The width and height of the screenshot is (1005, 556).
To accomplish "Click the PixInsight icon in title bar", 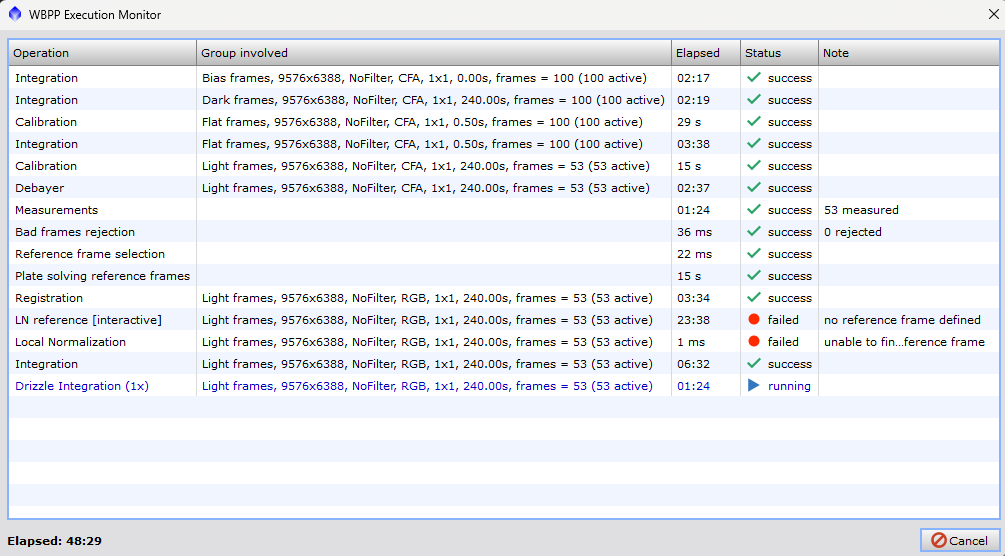I will click(x=15, y=14).
